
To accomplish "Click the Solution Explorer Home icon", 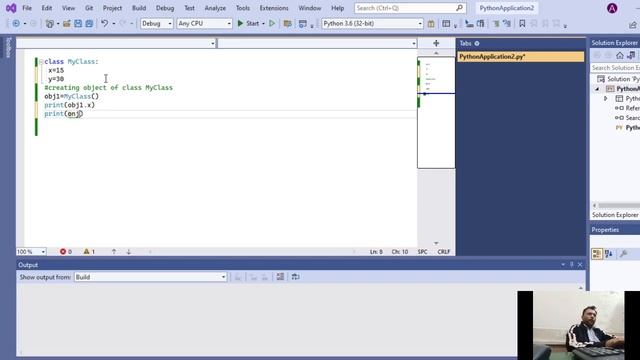I will pos(620,55).
